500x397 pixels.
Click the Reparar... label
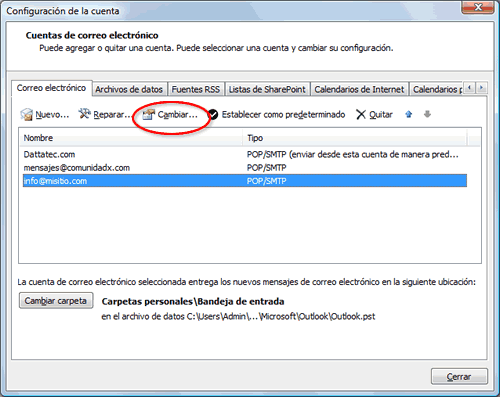[112, 115]
